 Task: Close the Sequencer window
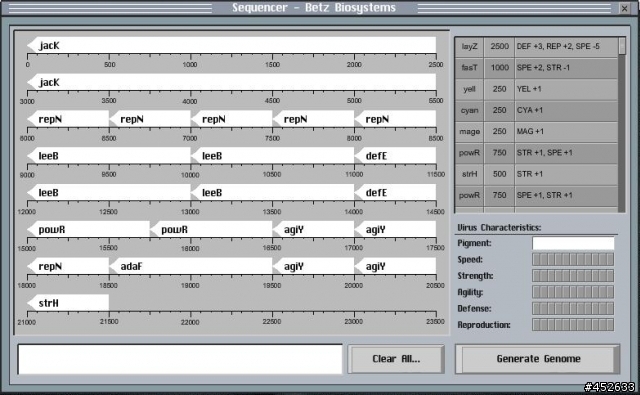[x=624, y=8]
